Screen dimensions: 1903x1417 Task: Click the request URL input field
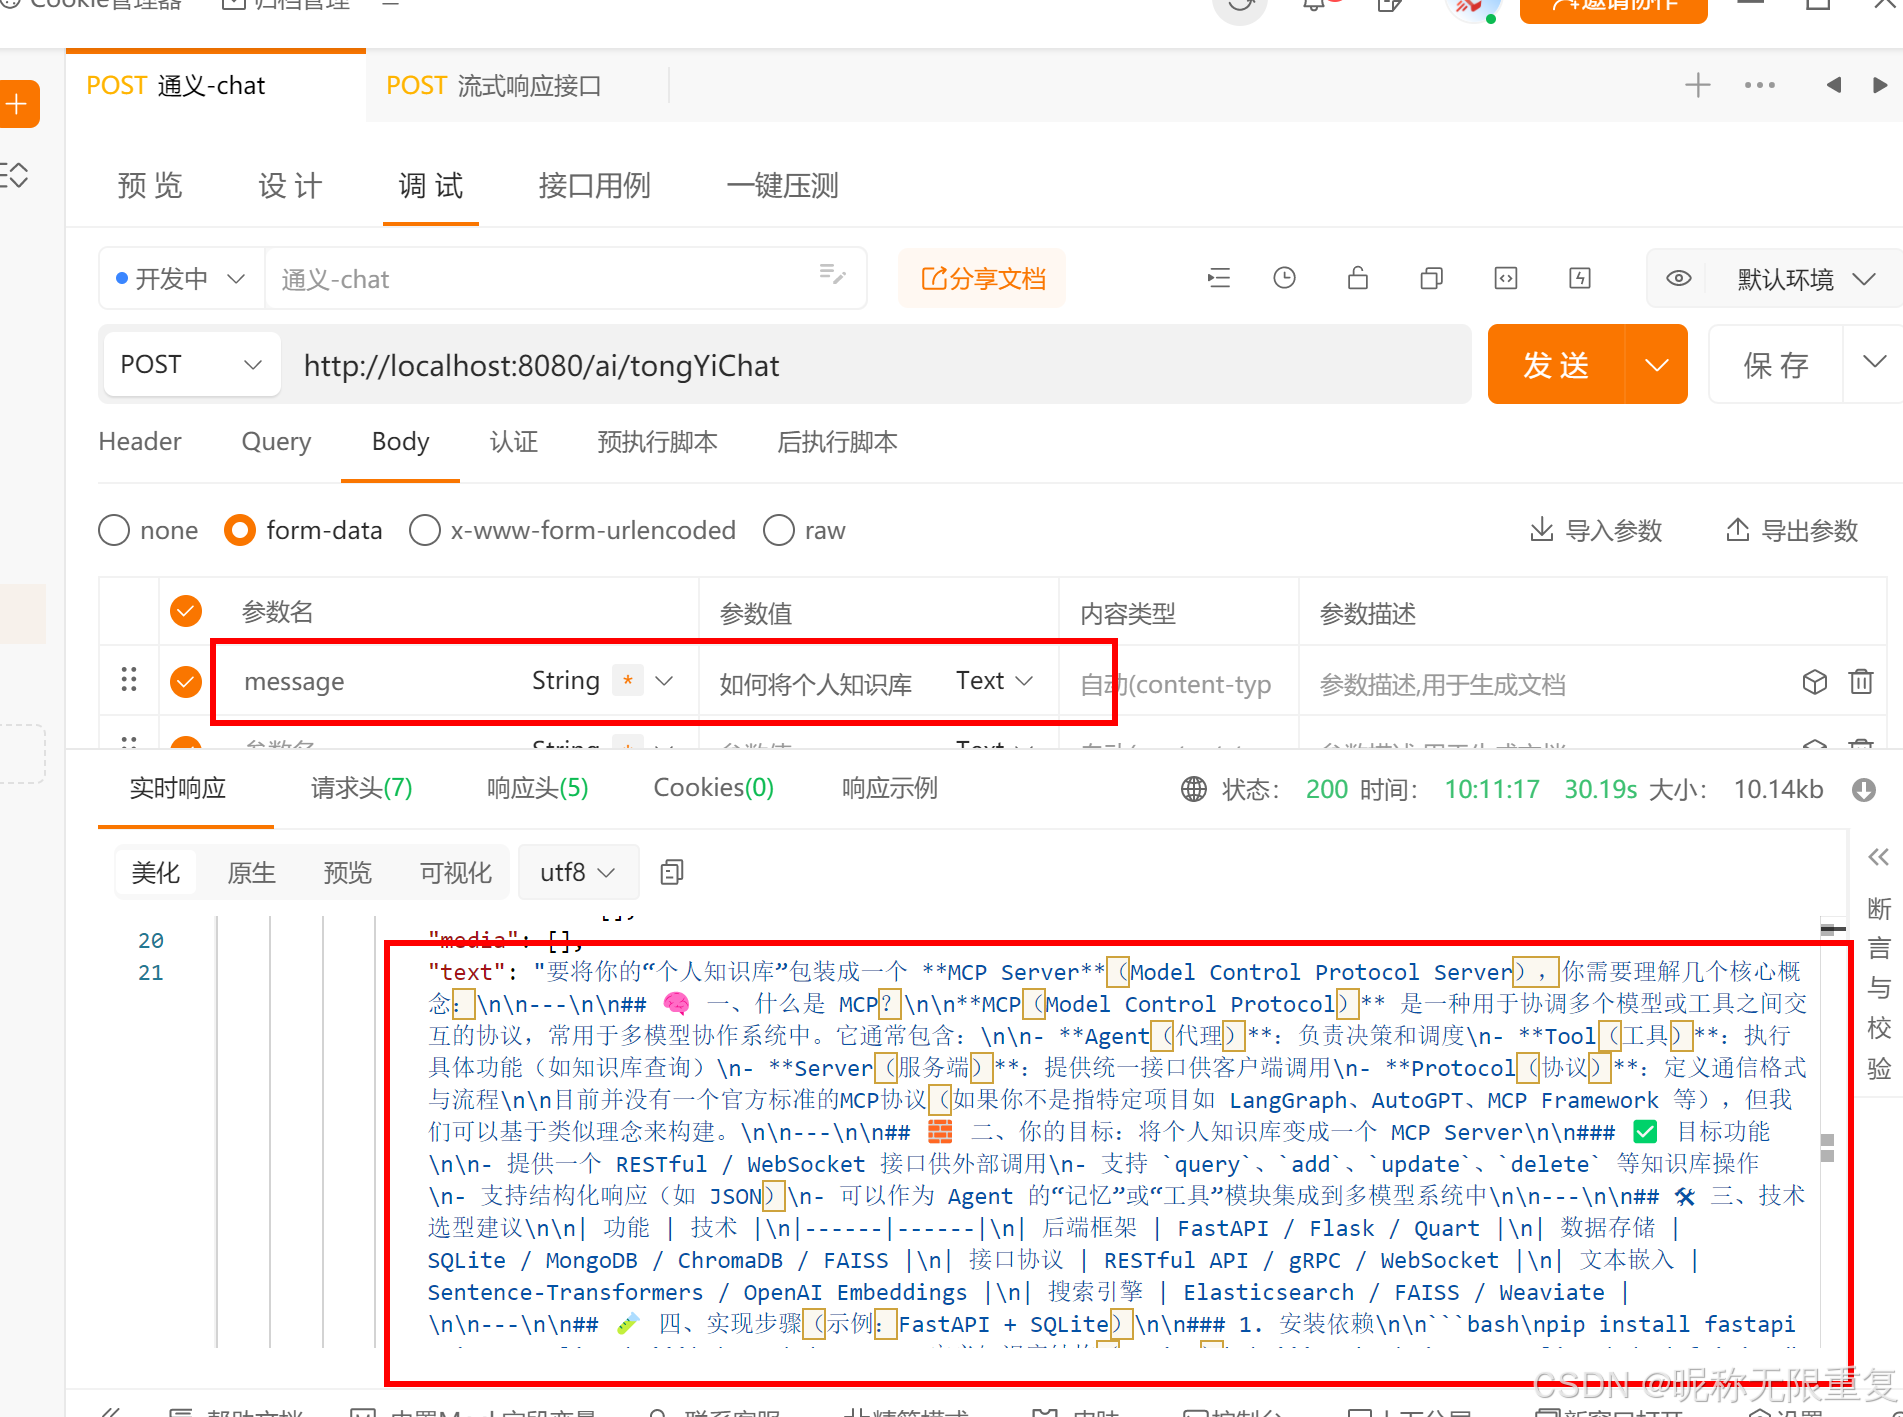pos(875,365)
